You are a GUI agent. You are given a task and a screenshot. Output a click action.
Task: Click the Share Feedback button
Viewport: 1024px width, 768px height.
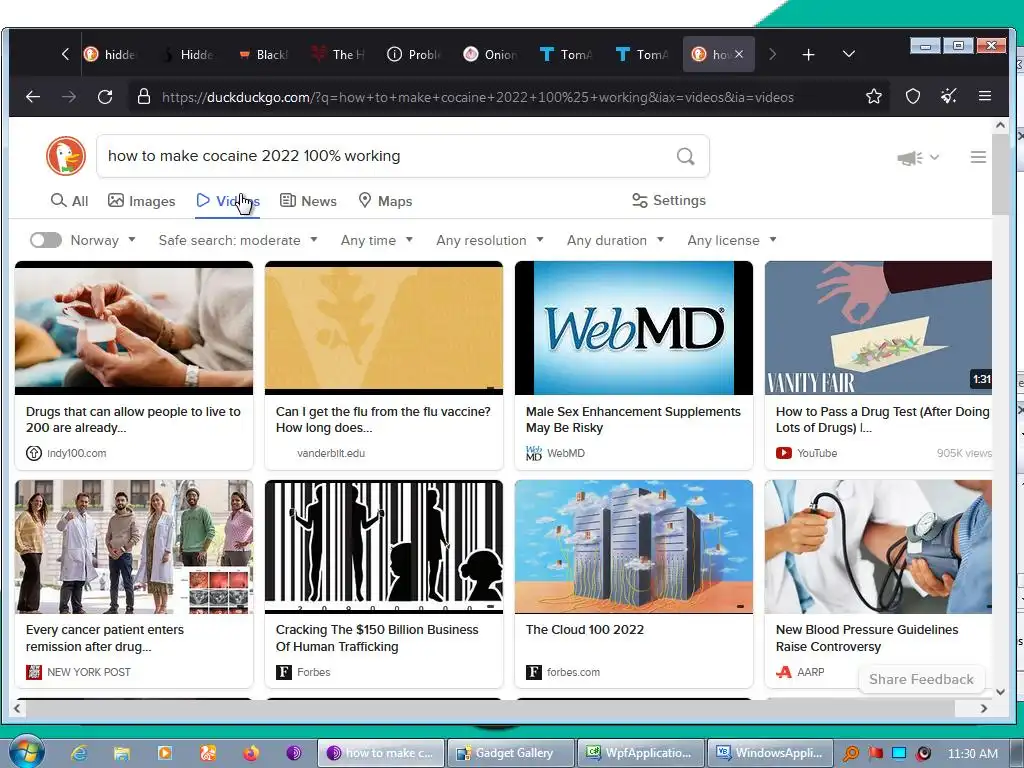(x=921, y=679)
